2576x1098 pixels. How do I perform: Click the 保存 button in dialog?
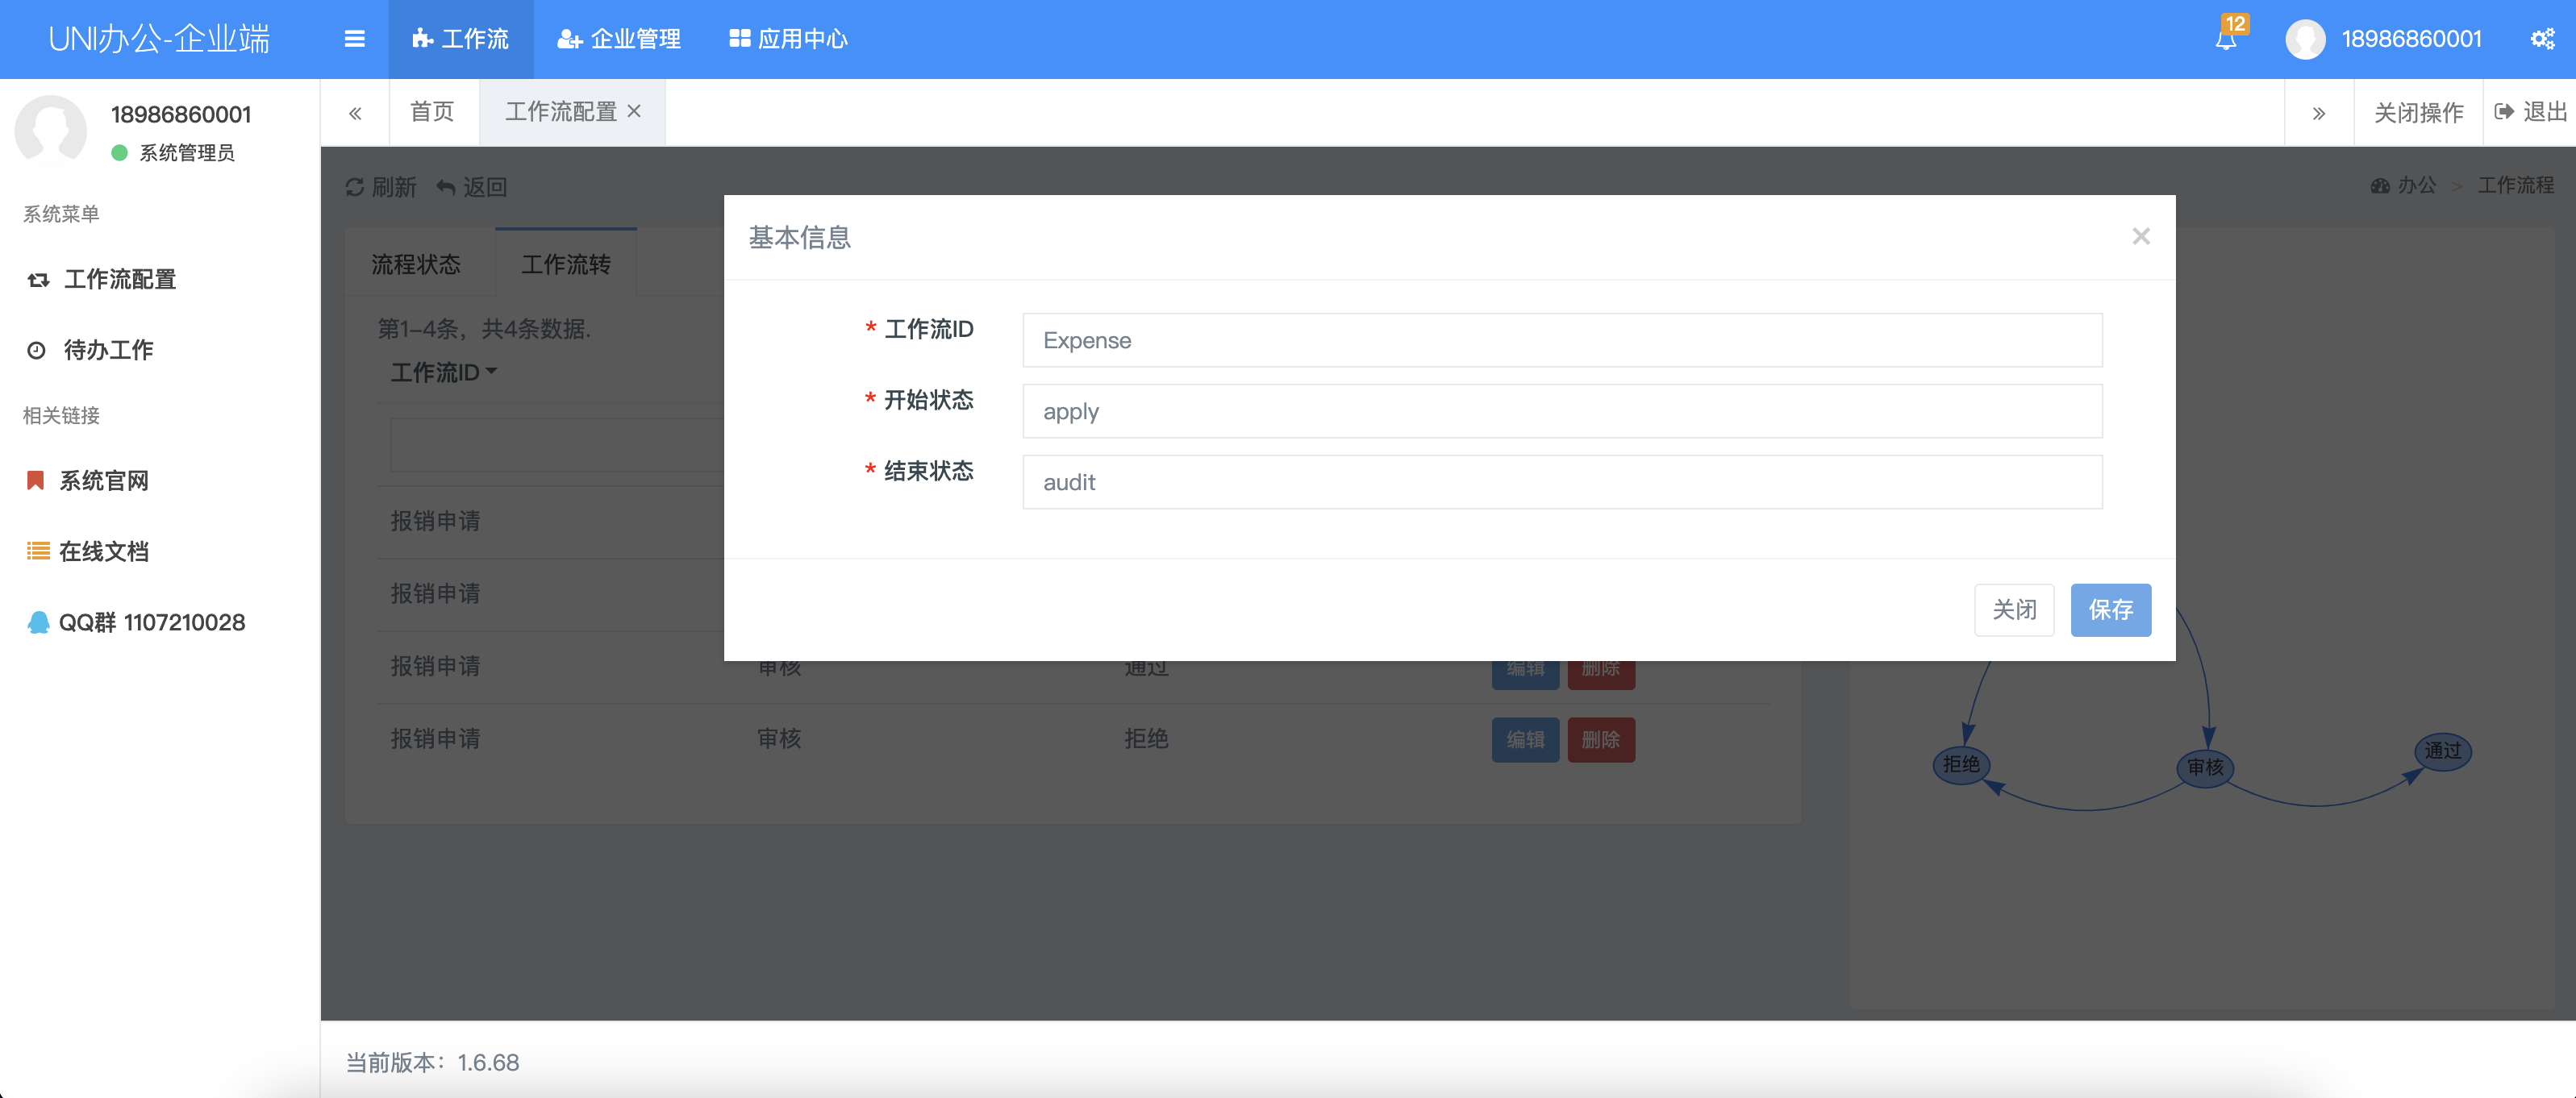(2109, 609)
